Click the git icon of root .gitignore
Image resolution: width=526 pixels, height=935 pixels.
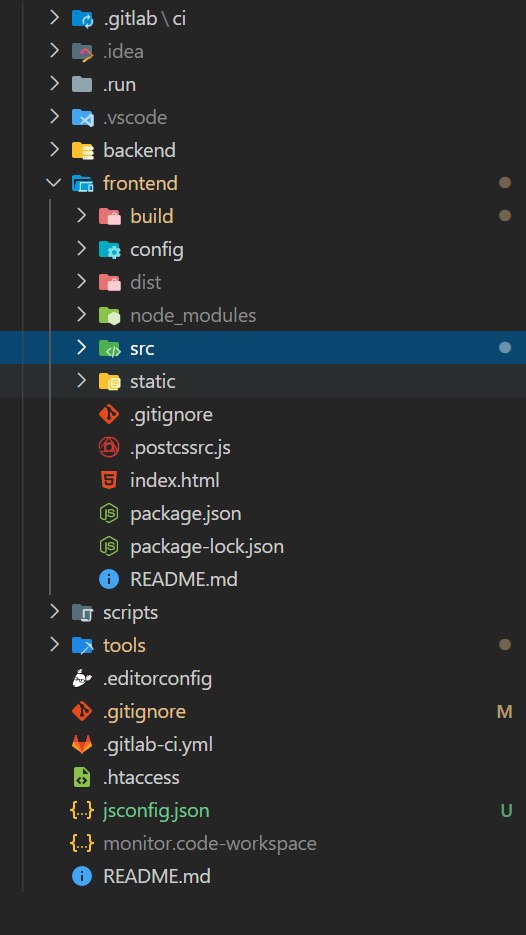click(x=82, y=711)
